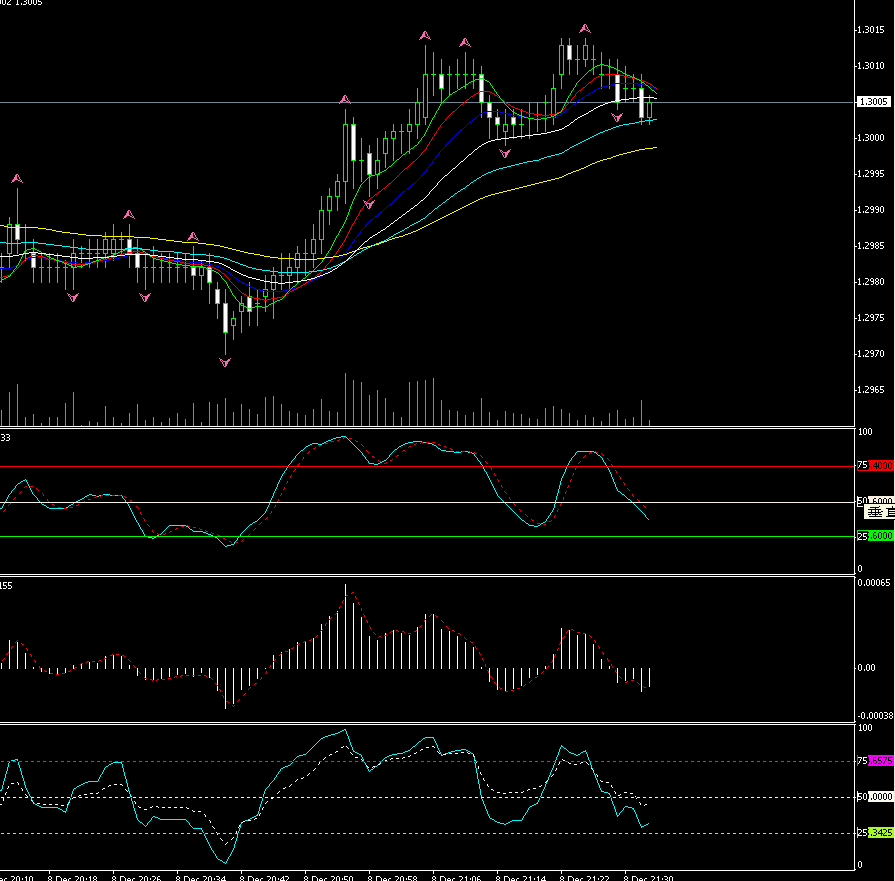Click the second-highest up fractal arrow near 1.3012
This screenshot has height=881, width=895.
coord(425,36)
